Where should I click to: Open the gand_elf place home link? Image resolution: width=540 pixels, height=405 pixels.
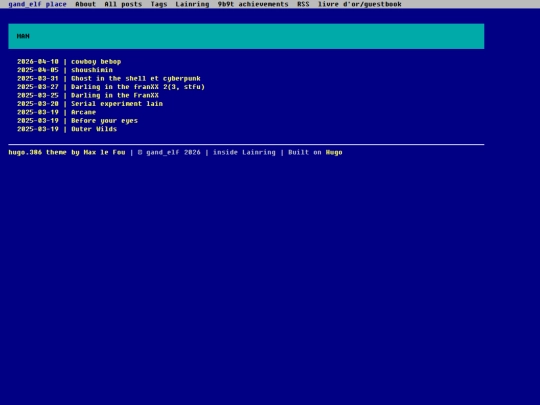37,4
